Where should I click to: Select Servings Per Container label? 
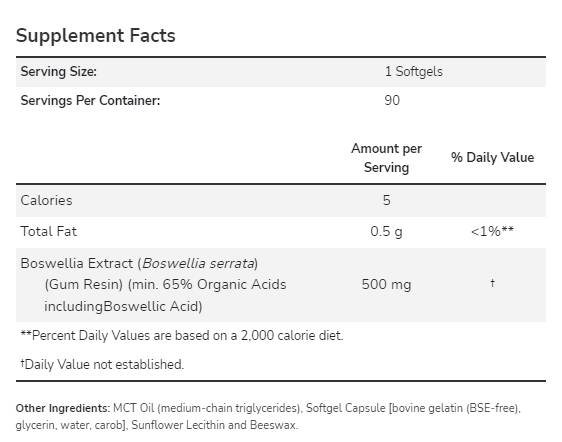pyautogui.click(x=90, y=100)
